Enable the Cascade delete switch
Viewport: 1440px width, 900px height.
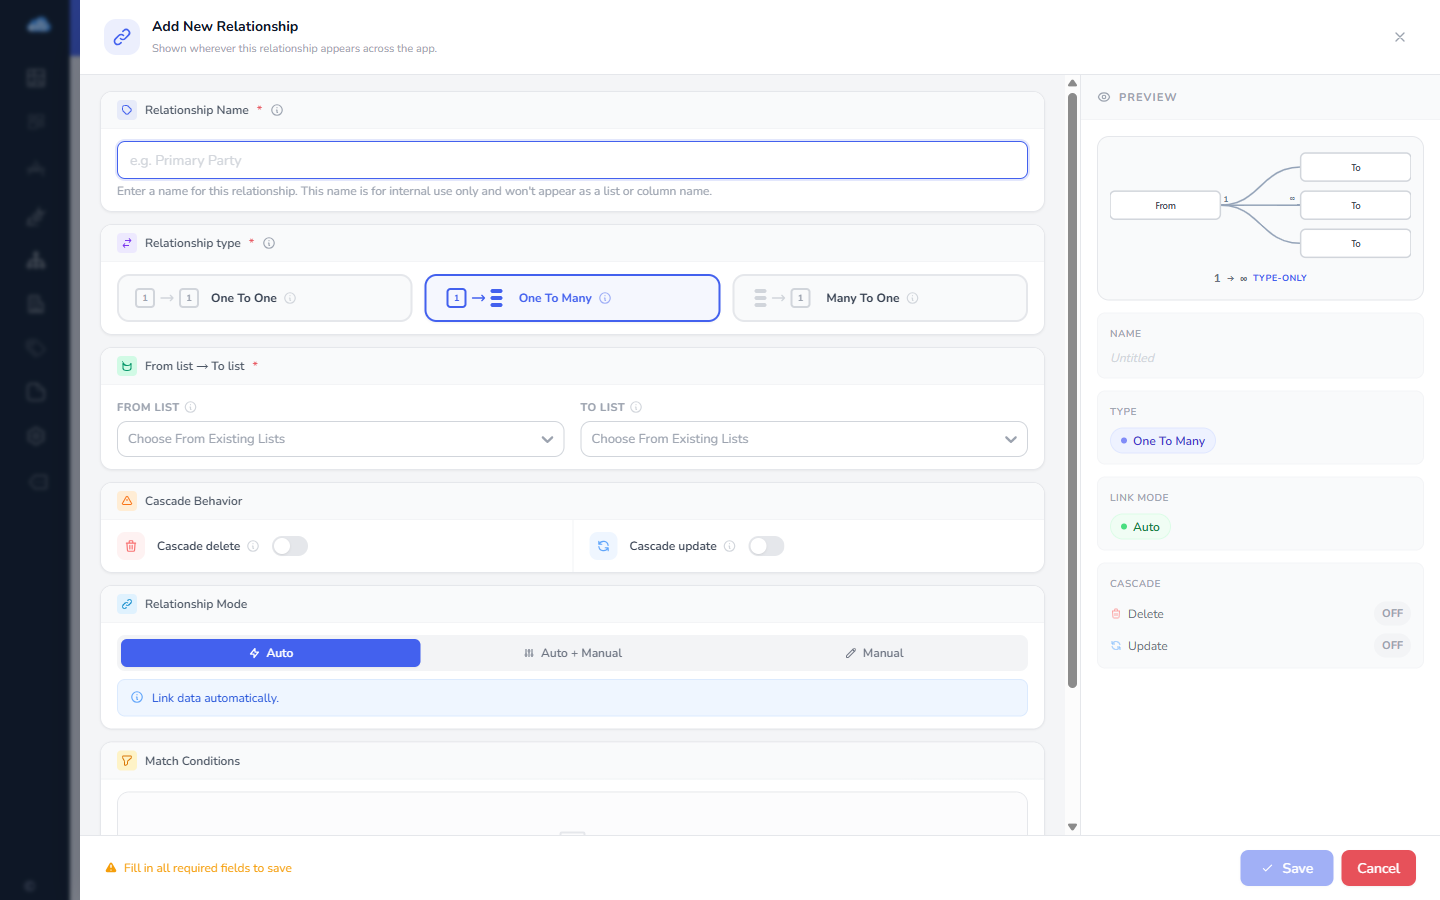tap(290, 546)
